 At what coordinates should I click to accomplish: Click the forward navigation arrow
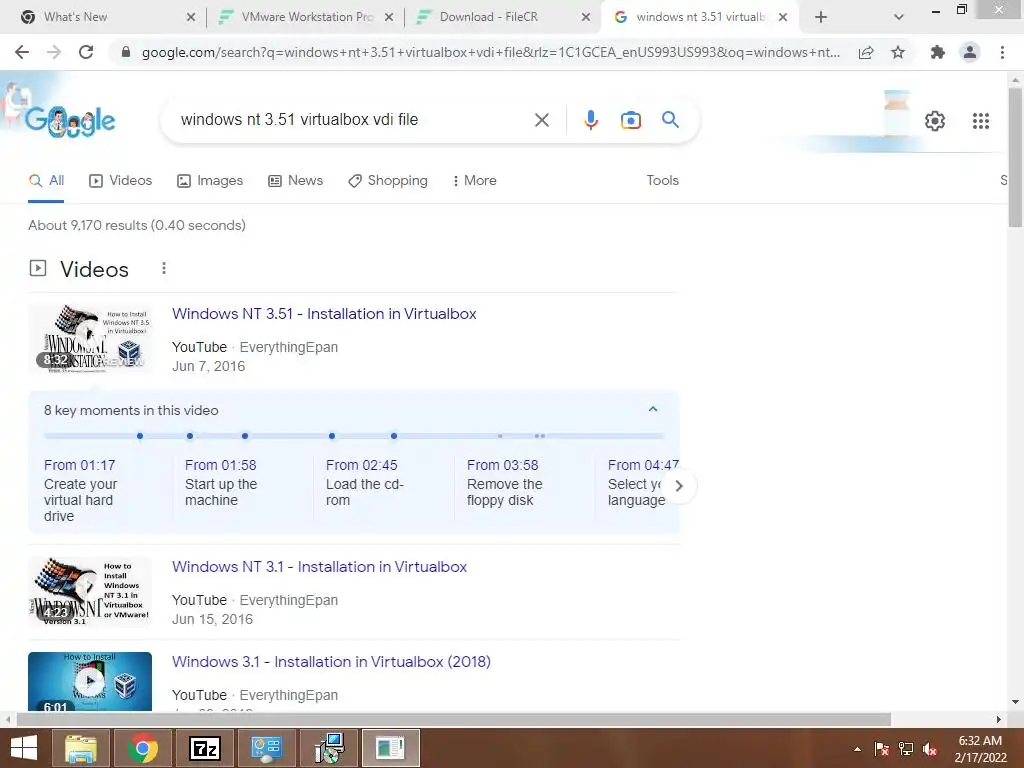[54, 52]
